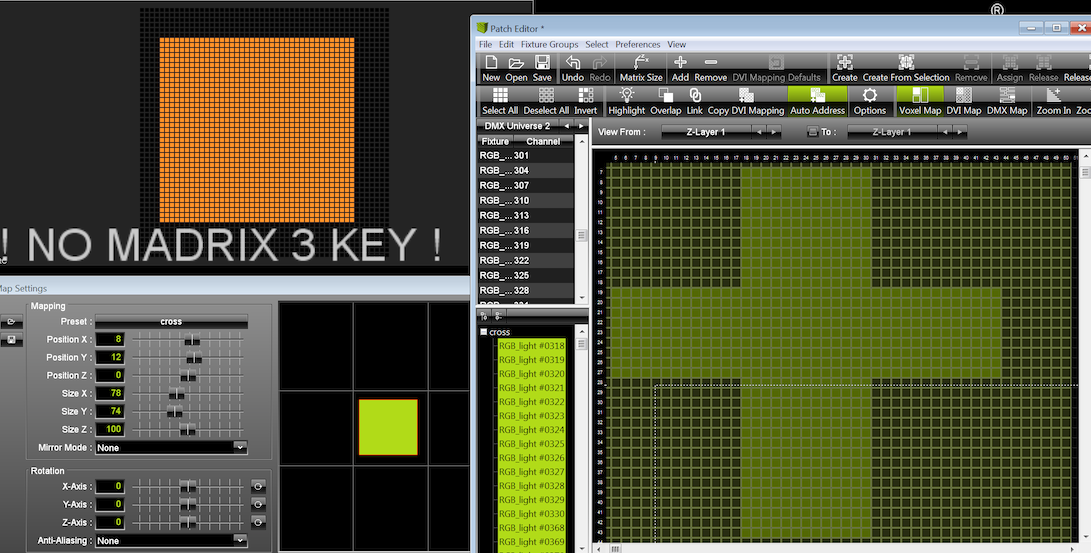Open a patch file via Open
This screenshot has width=1091, height=553.
pyautogui.click(x=516, y=63)
